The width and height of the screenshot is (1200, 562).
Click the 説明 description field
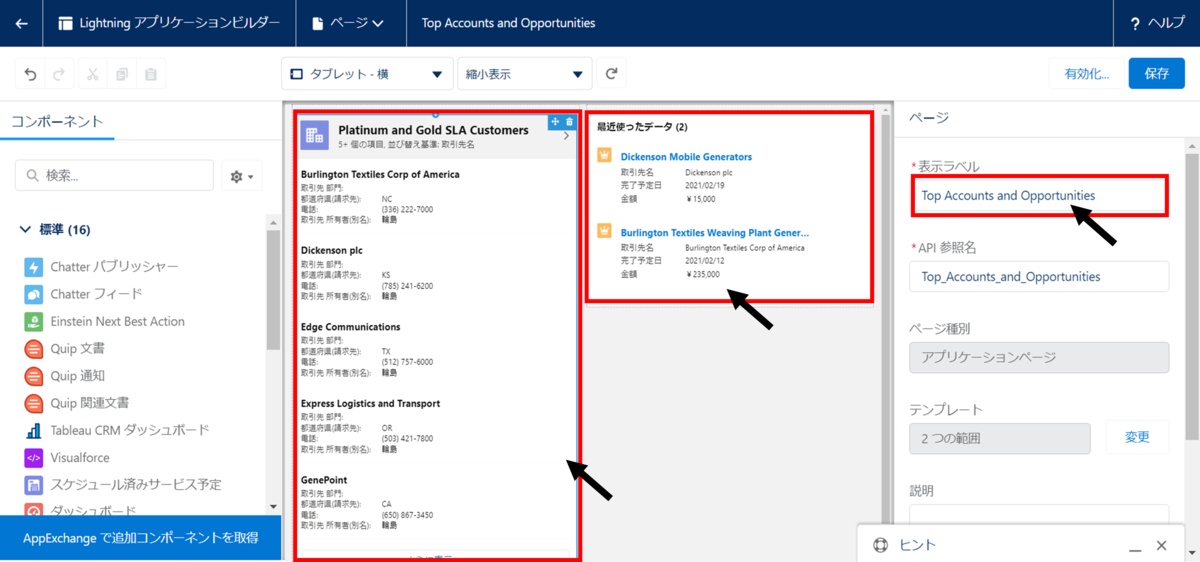coord(1039,516)
